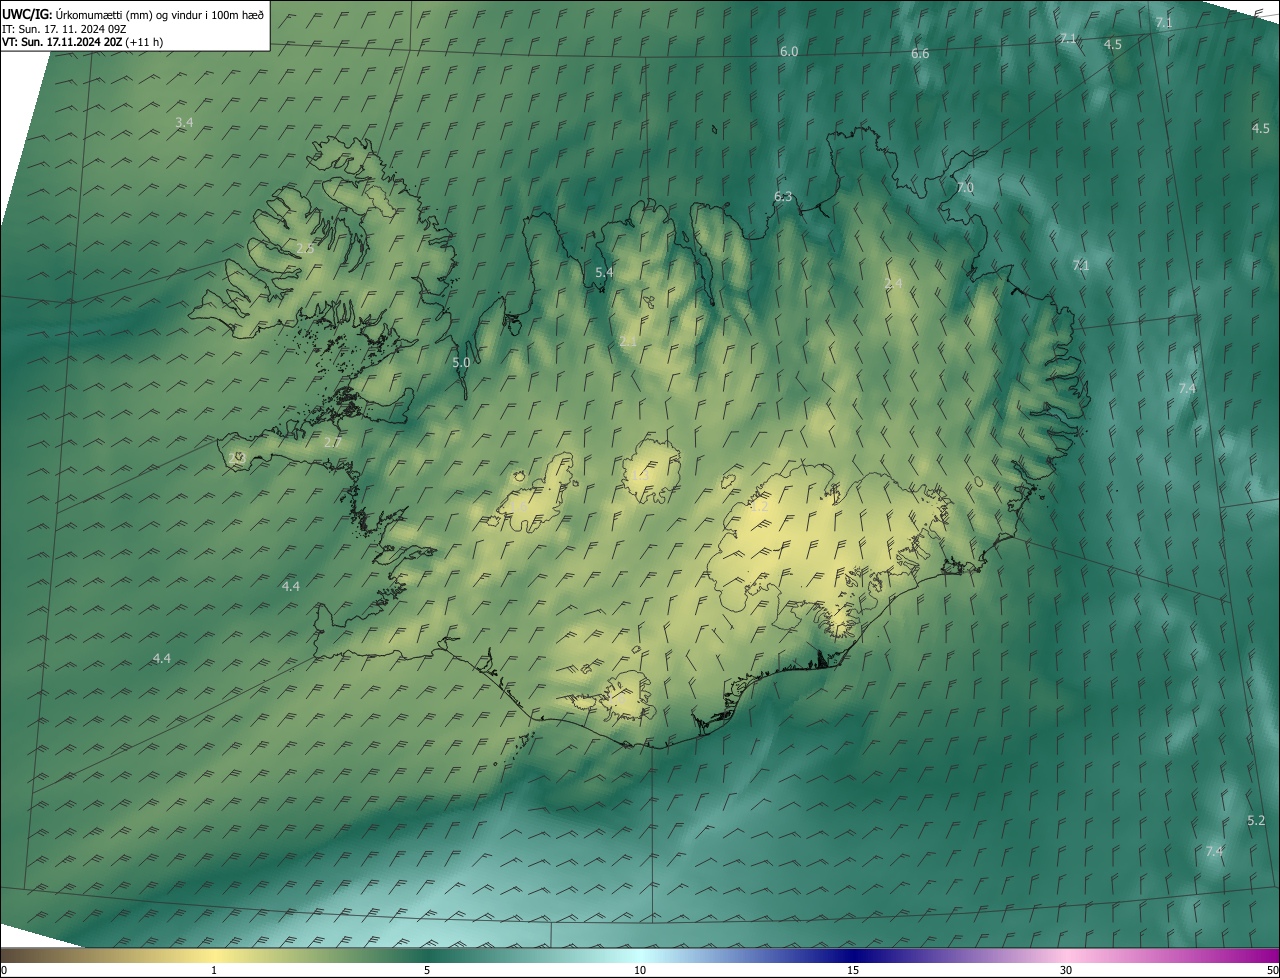1280x978 pixels.
Task: Click the 0 tick on the color scale
Action: (4, 970)
